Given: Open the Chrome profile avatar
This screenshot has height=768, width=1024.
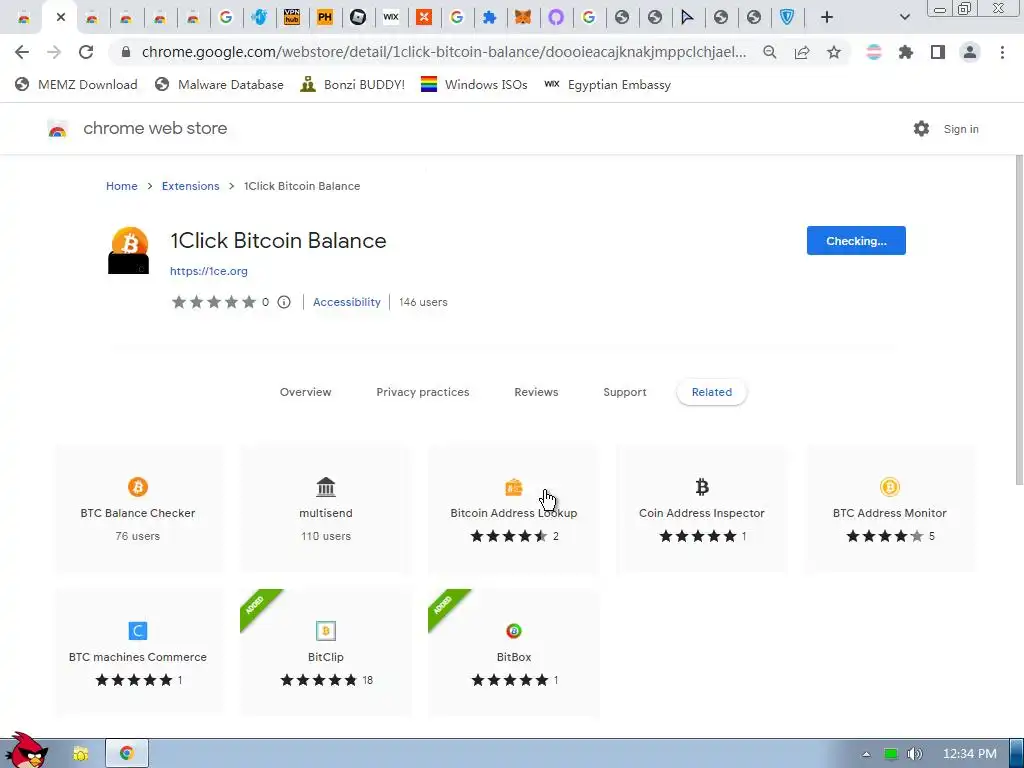Looking at the screenshot, I should [970, 52].
